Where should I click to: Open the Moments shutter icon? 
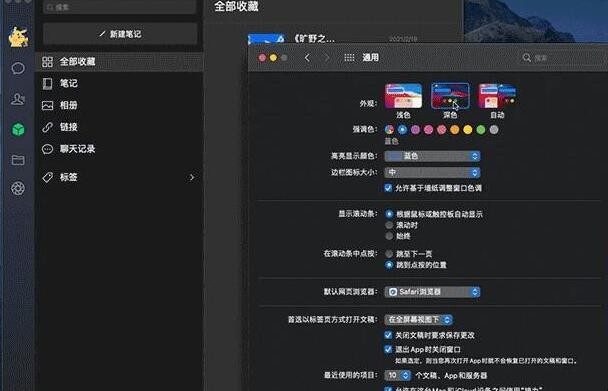[x=18, y=189]
